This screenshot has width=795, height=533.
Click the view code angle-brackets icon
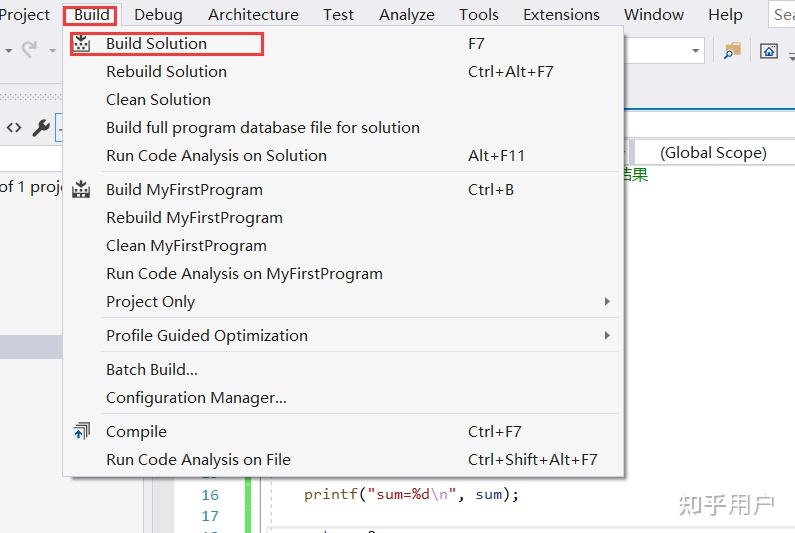coord(14,128)
